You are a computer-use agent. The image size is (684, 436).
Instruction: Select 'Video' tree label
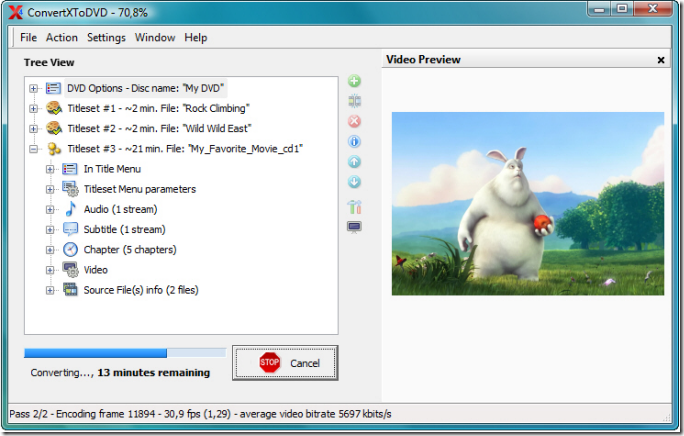pos(96,270)
